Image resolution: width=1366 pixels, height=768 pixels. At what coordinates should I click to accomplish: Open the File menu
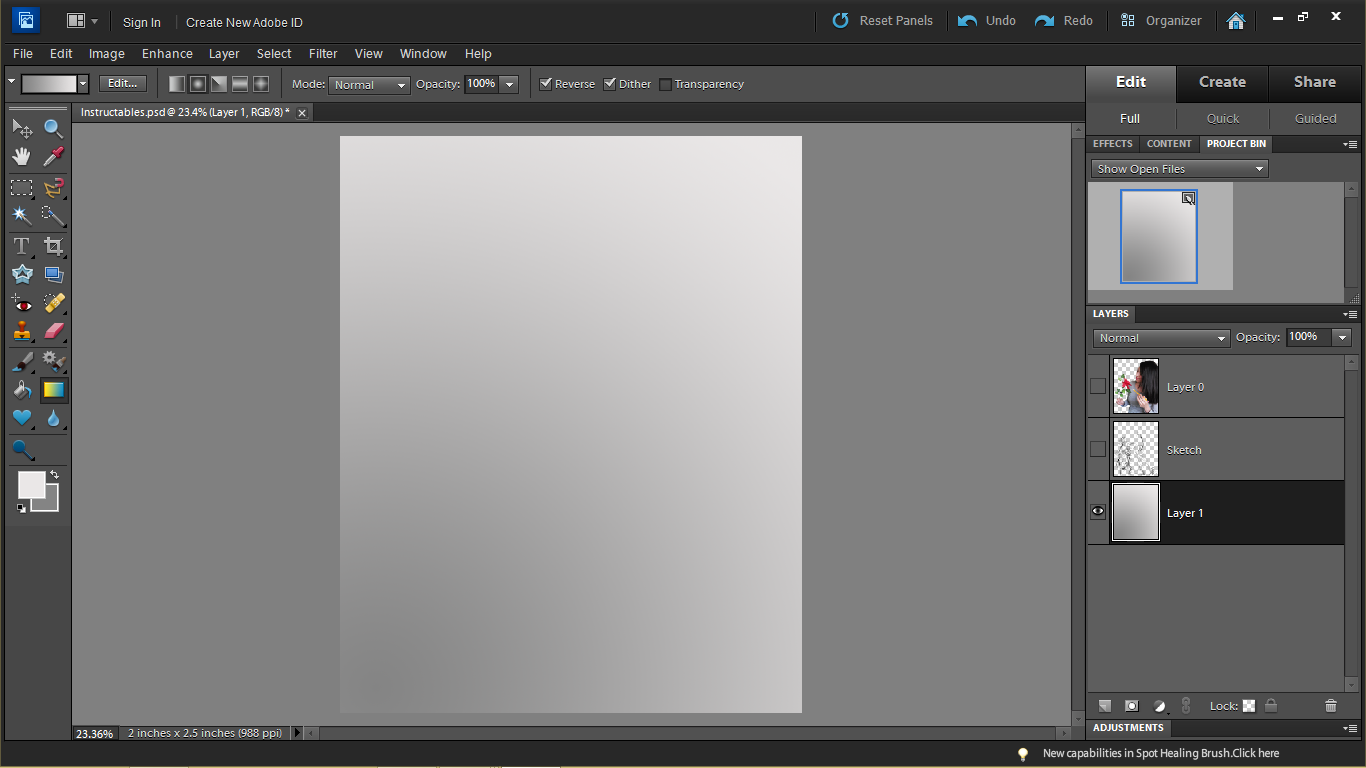(x=22, y=54)
